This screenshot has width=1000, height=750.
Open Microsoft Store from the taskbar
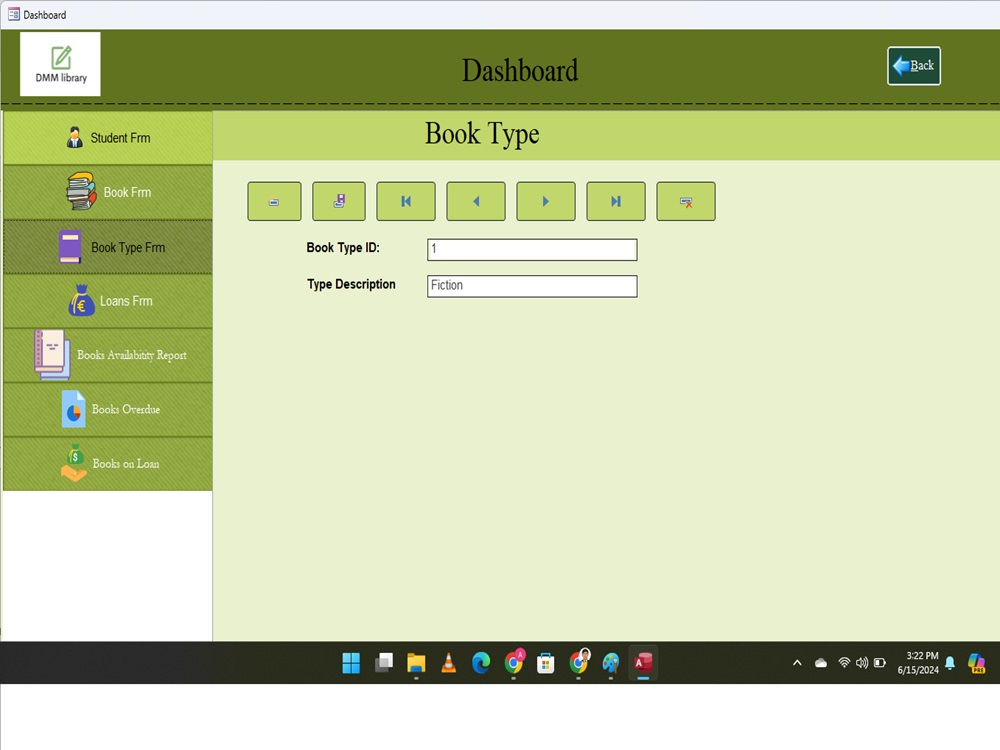(x=545, y=663)
